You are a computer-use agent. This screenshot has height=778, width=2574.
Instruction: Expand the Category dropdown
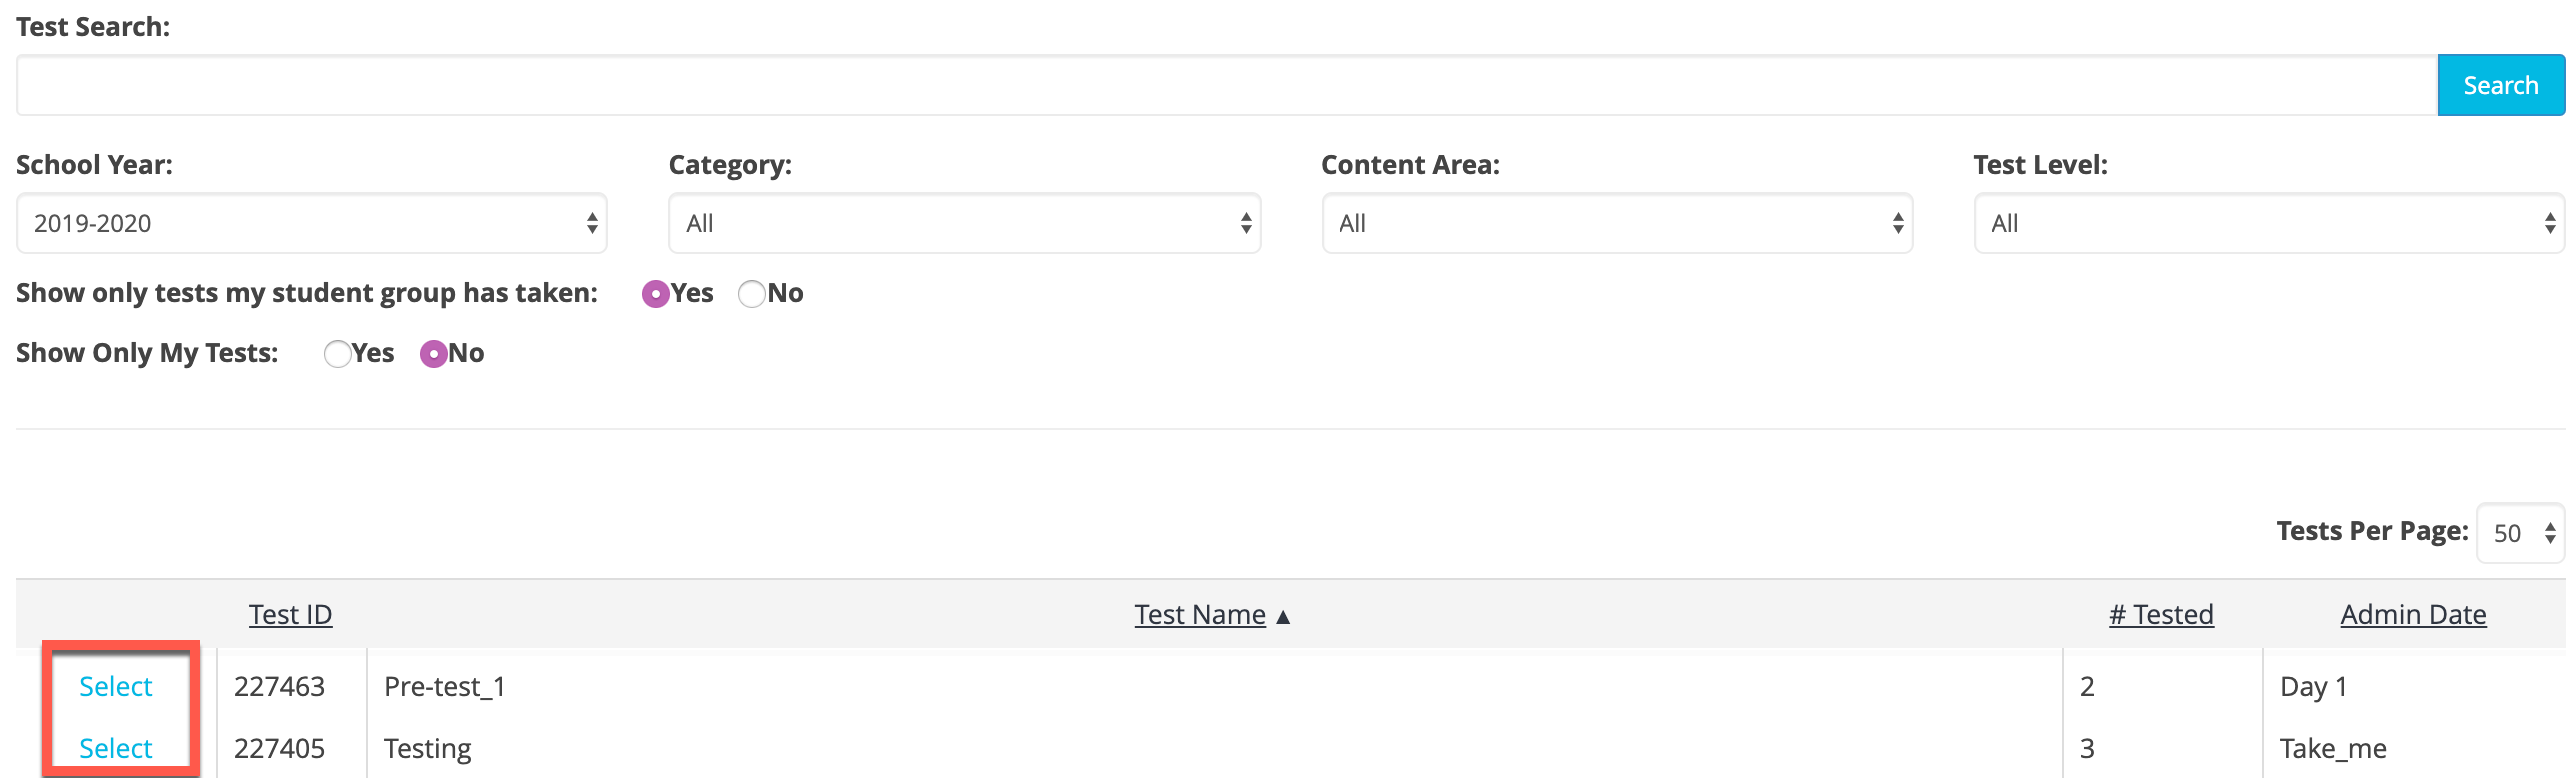(964, 223)
